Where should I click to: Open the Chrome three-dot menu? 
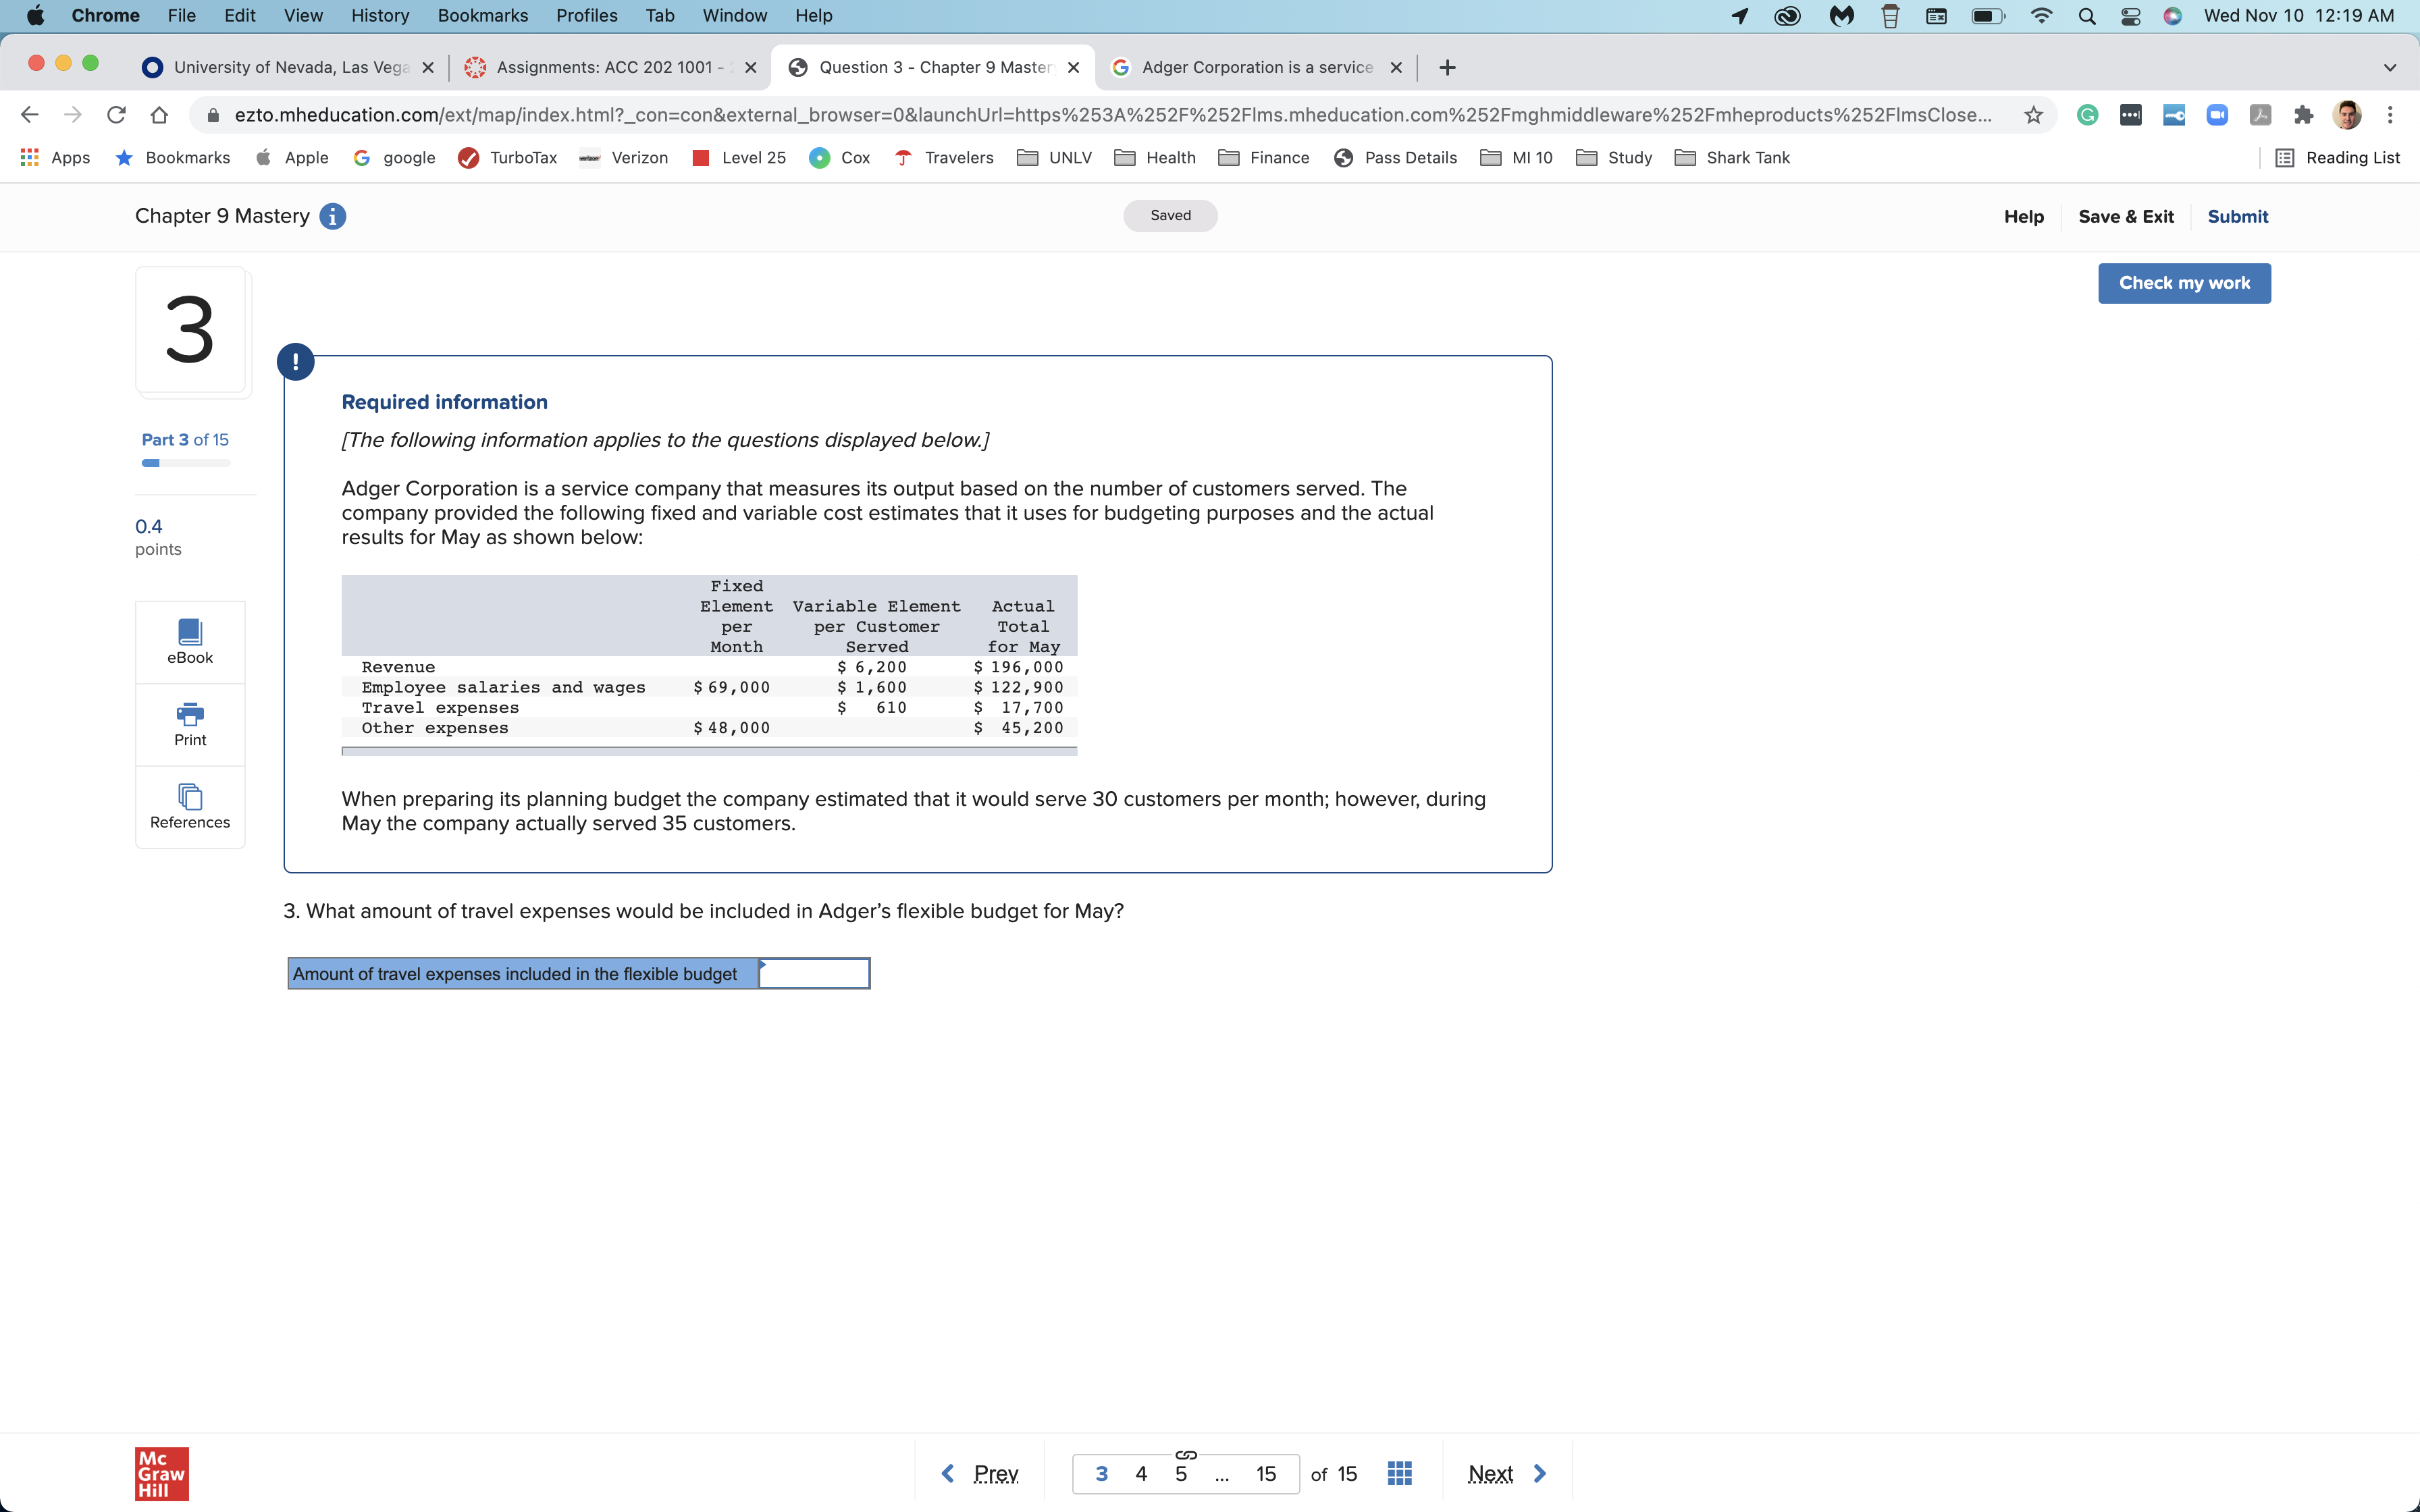tap(2391, 115)
